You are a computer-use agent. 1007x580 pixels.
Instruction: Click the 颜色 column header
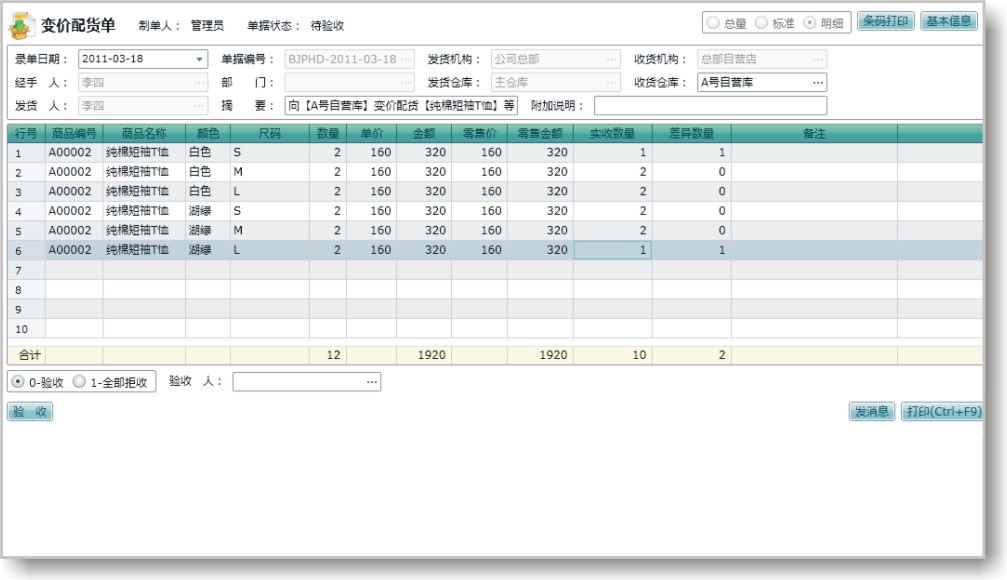click(x=208, y=134)
